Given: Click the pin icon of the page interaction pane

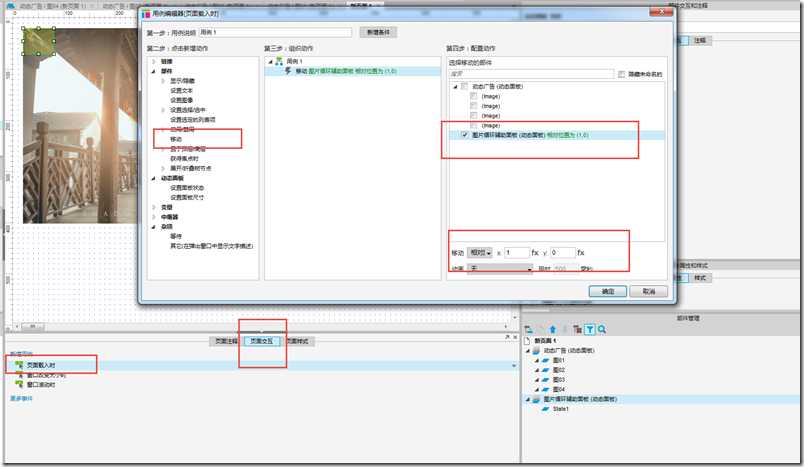Looking at the screenshot, I should (507, 337).
